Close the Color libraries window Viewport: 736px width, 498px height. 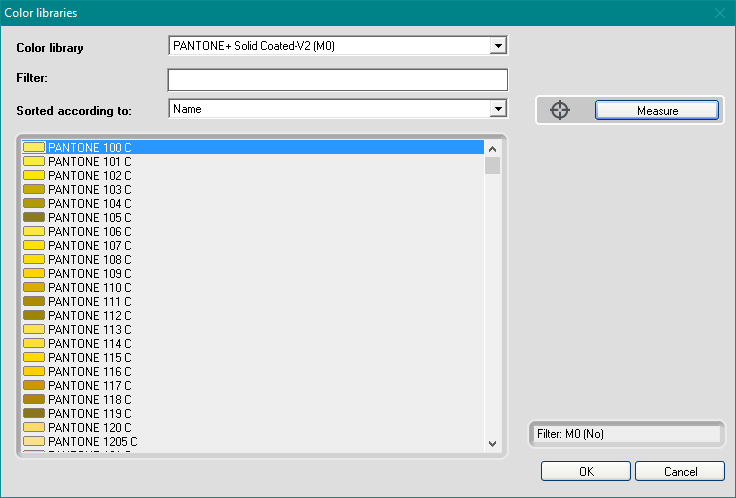(720, 13)
